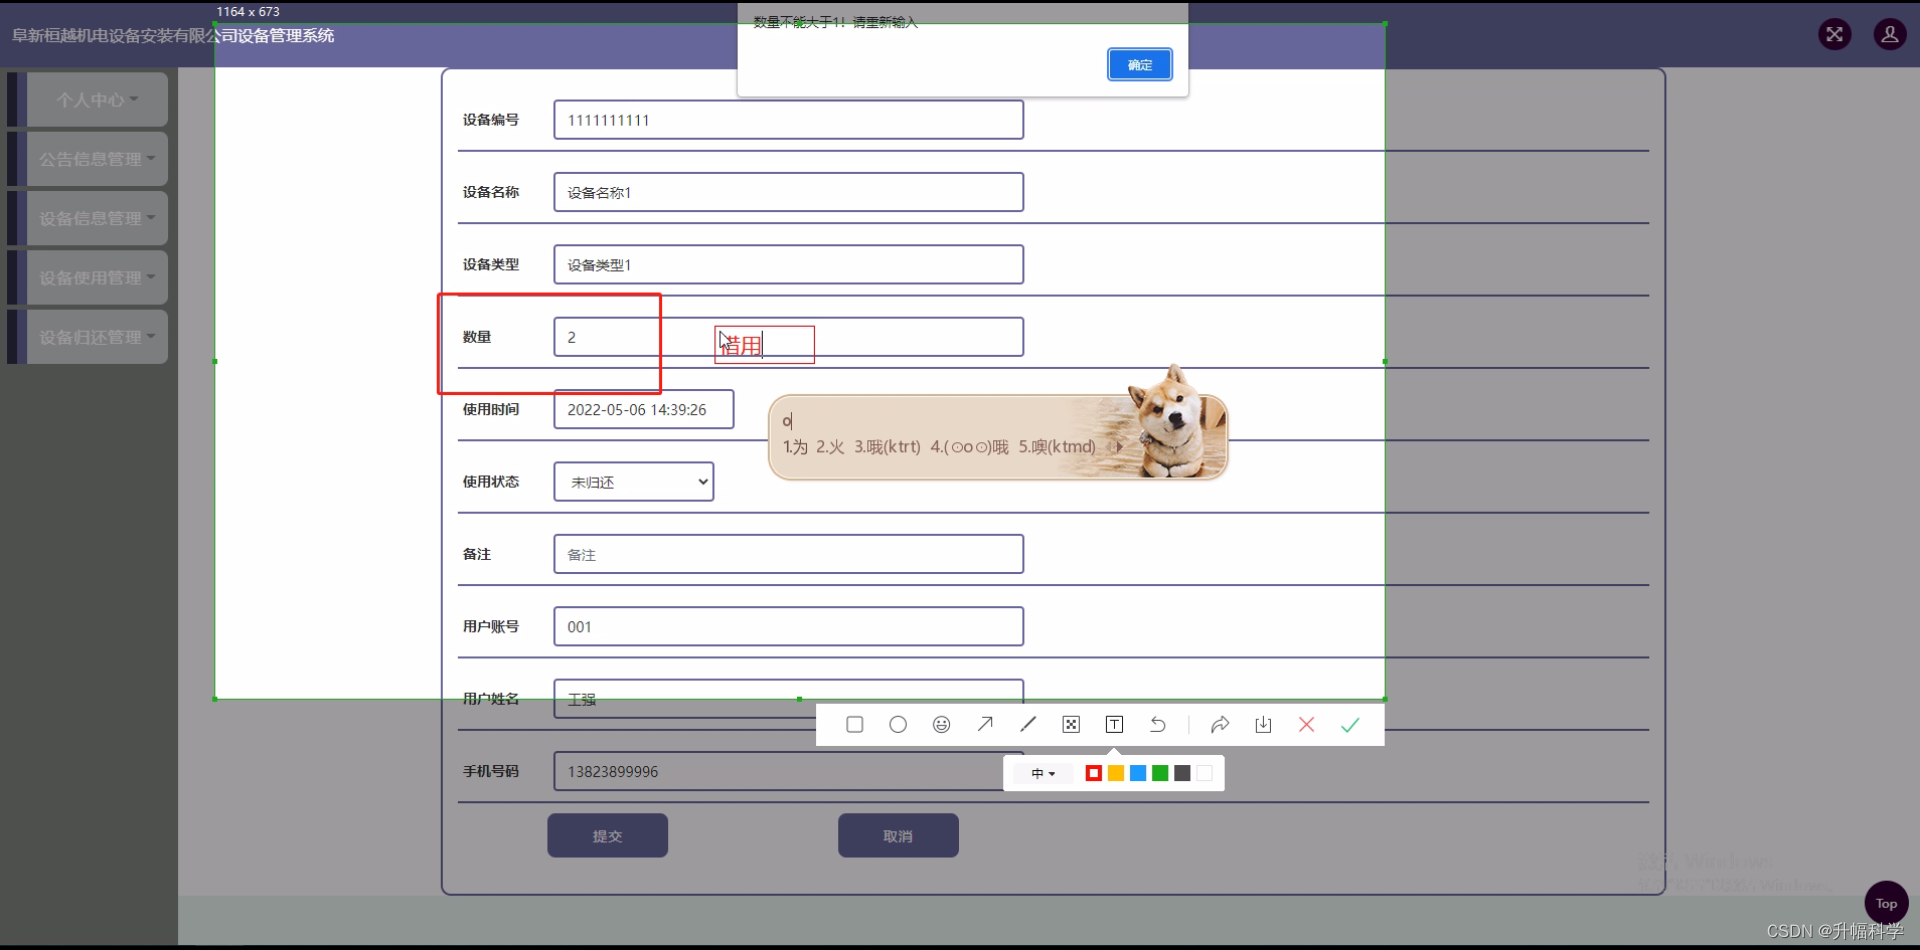Open the user profile icon in header
Image resolution: width=1920 pixels, height=950 pixels.
1890,34
